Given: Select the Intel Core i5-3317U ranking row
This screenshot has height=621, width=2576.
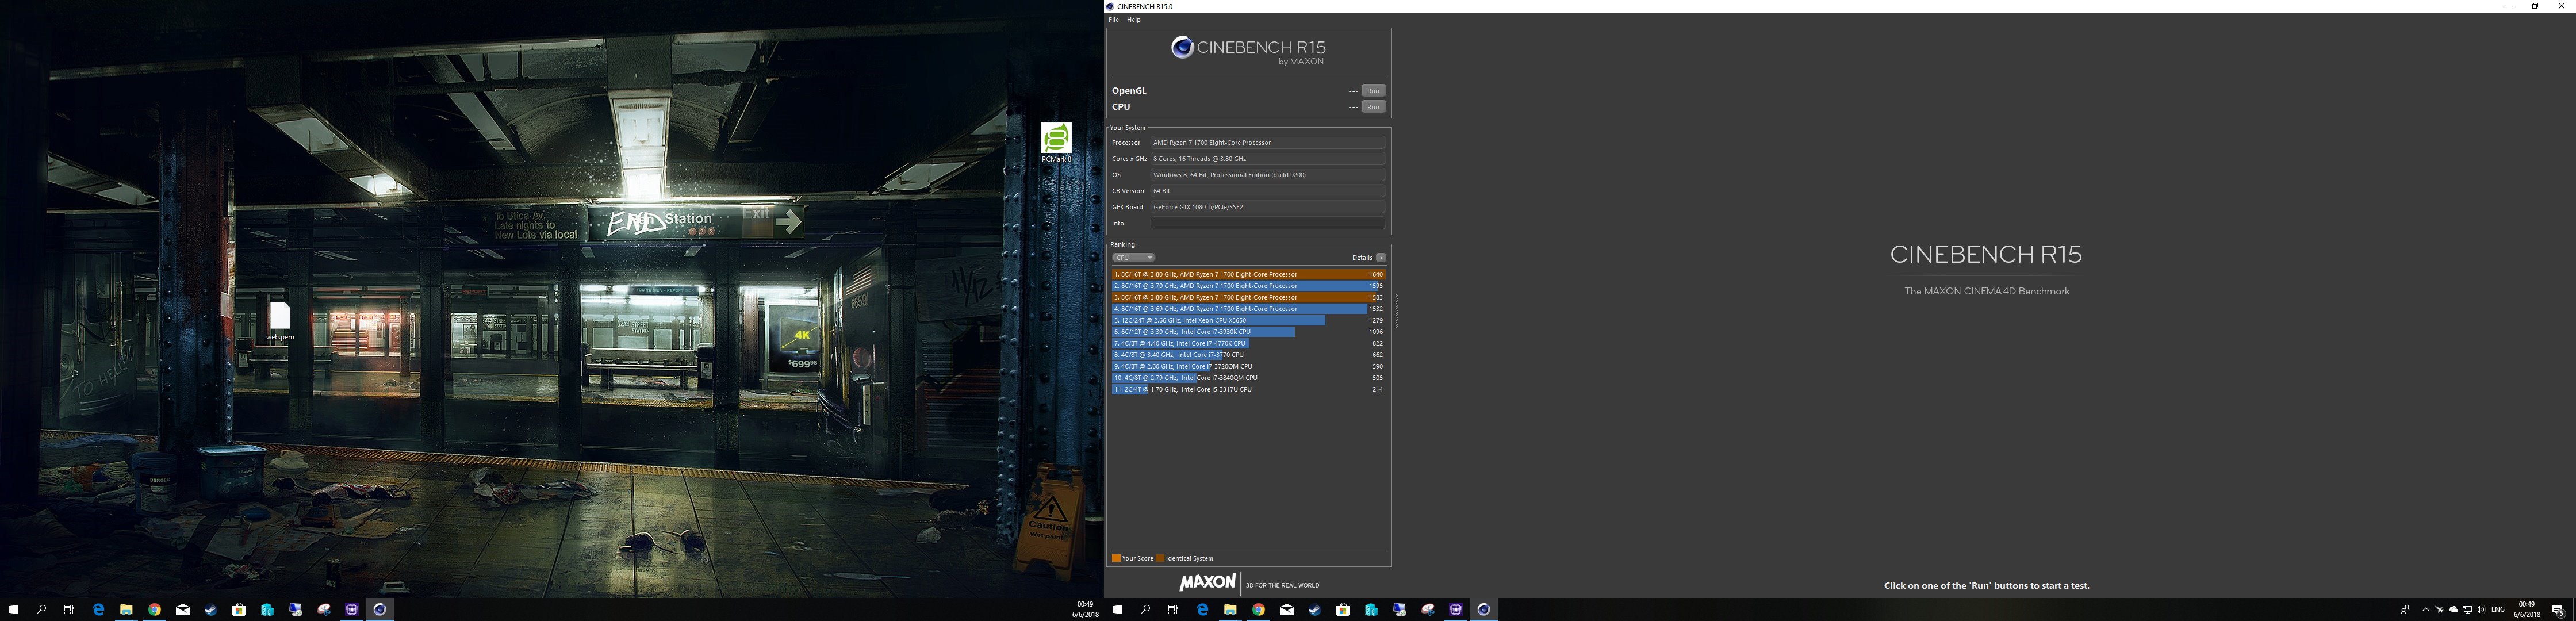Looking at the screenshot, I should (x=1248, y=389).
